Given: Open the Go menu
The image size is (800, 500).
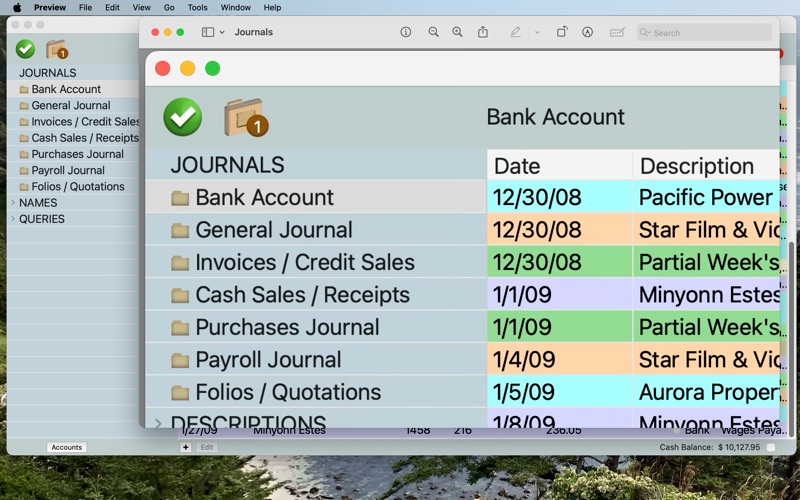Looking at the screenshot, I should point(169,8).
